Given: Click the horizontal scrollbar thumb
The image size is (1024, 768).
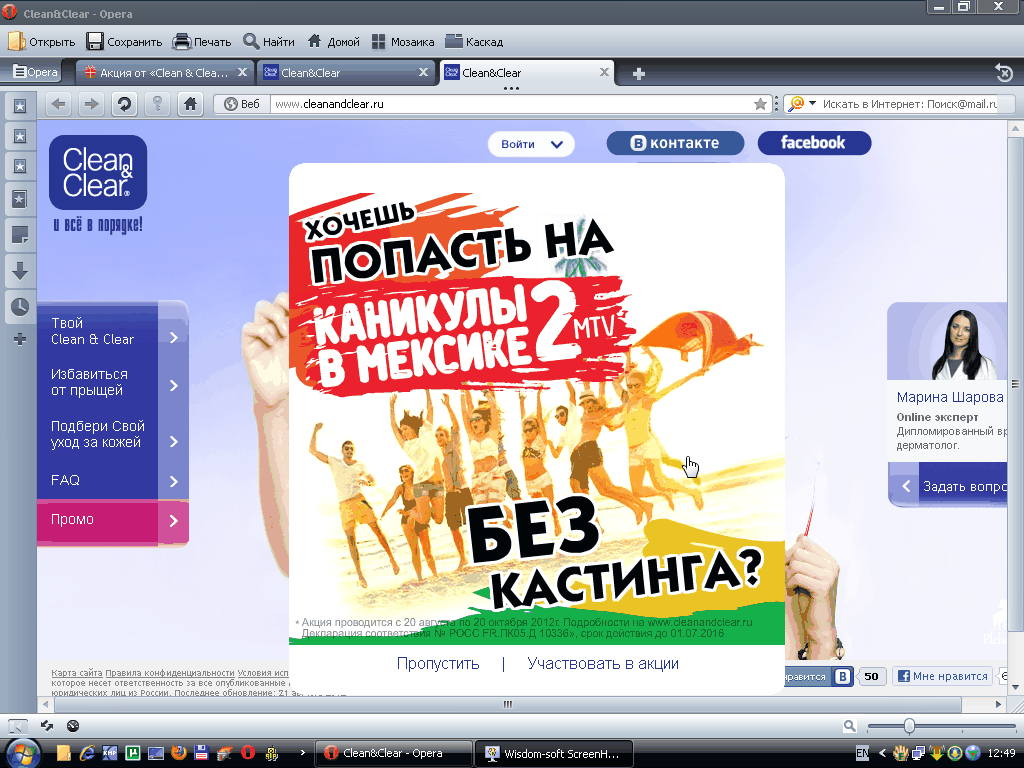Looking at the screenshot, I should click(507, 705).
